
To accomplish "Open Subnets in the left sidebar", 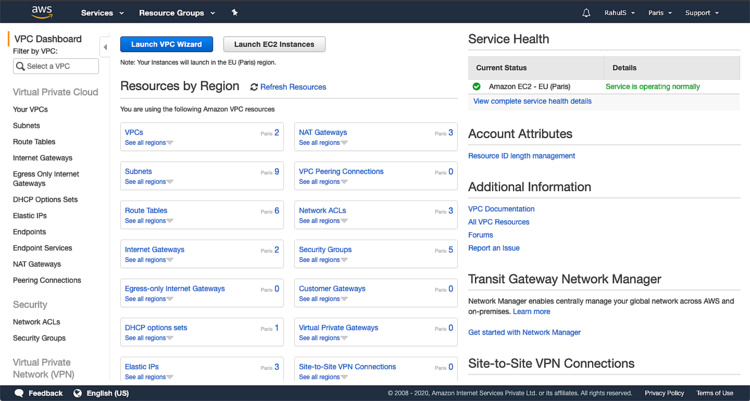I will tap(27, 125).
